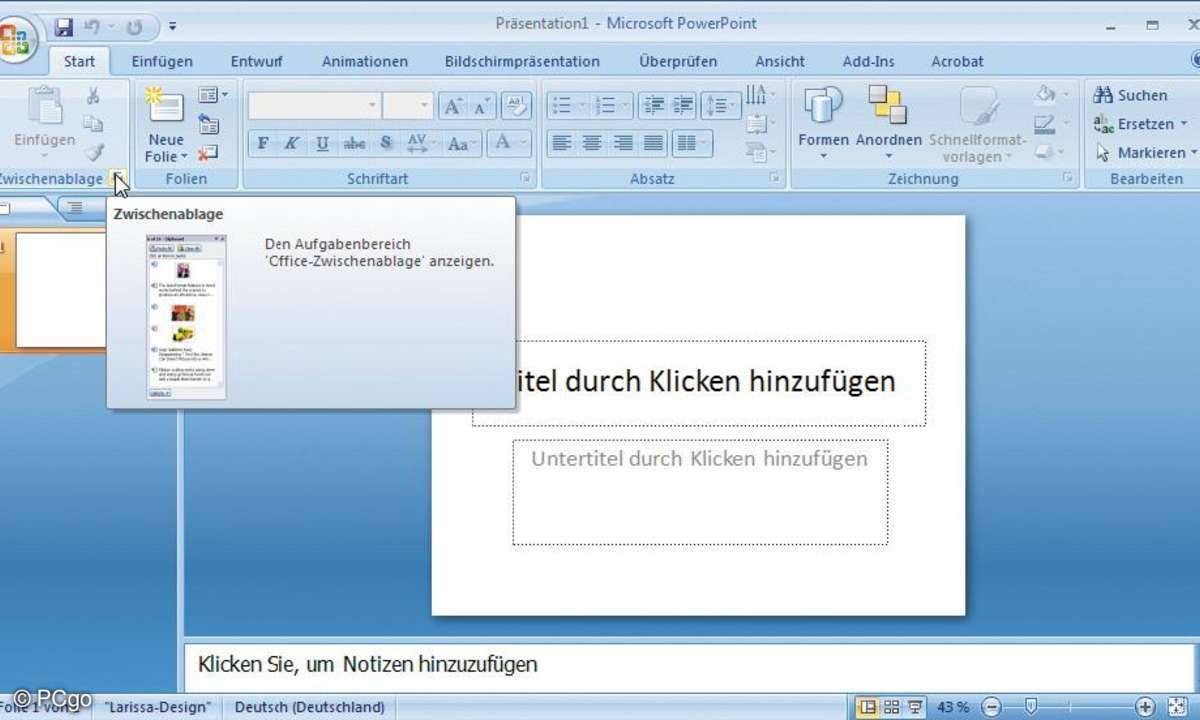The height and width of the screenshot is (720, 1200).
Task: Open the font size combo box
Action: click(x=408, y=105)
